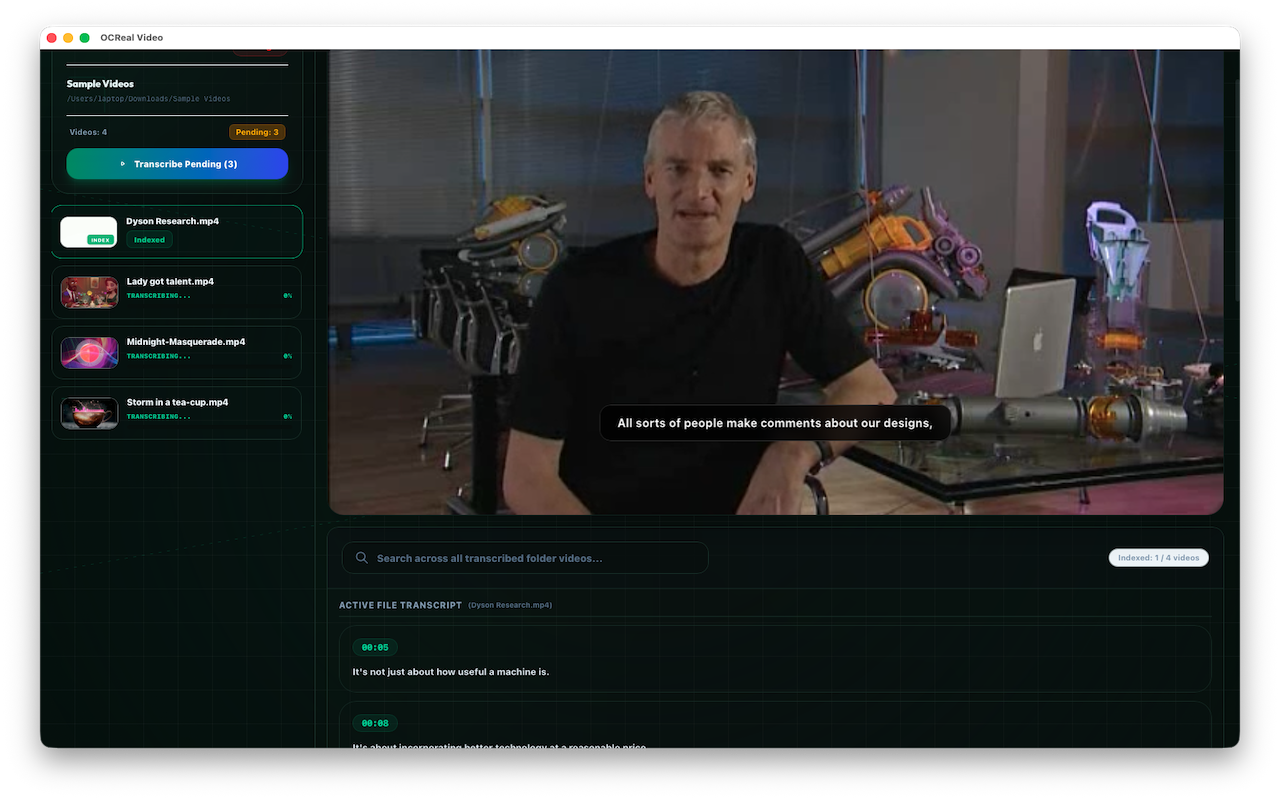Click the Sample Videos folder title

(100, 84)
